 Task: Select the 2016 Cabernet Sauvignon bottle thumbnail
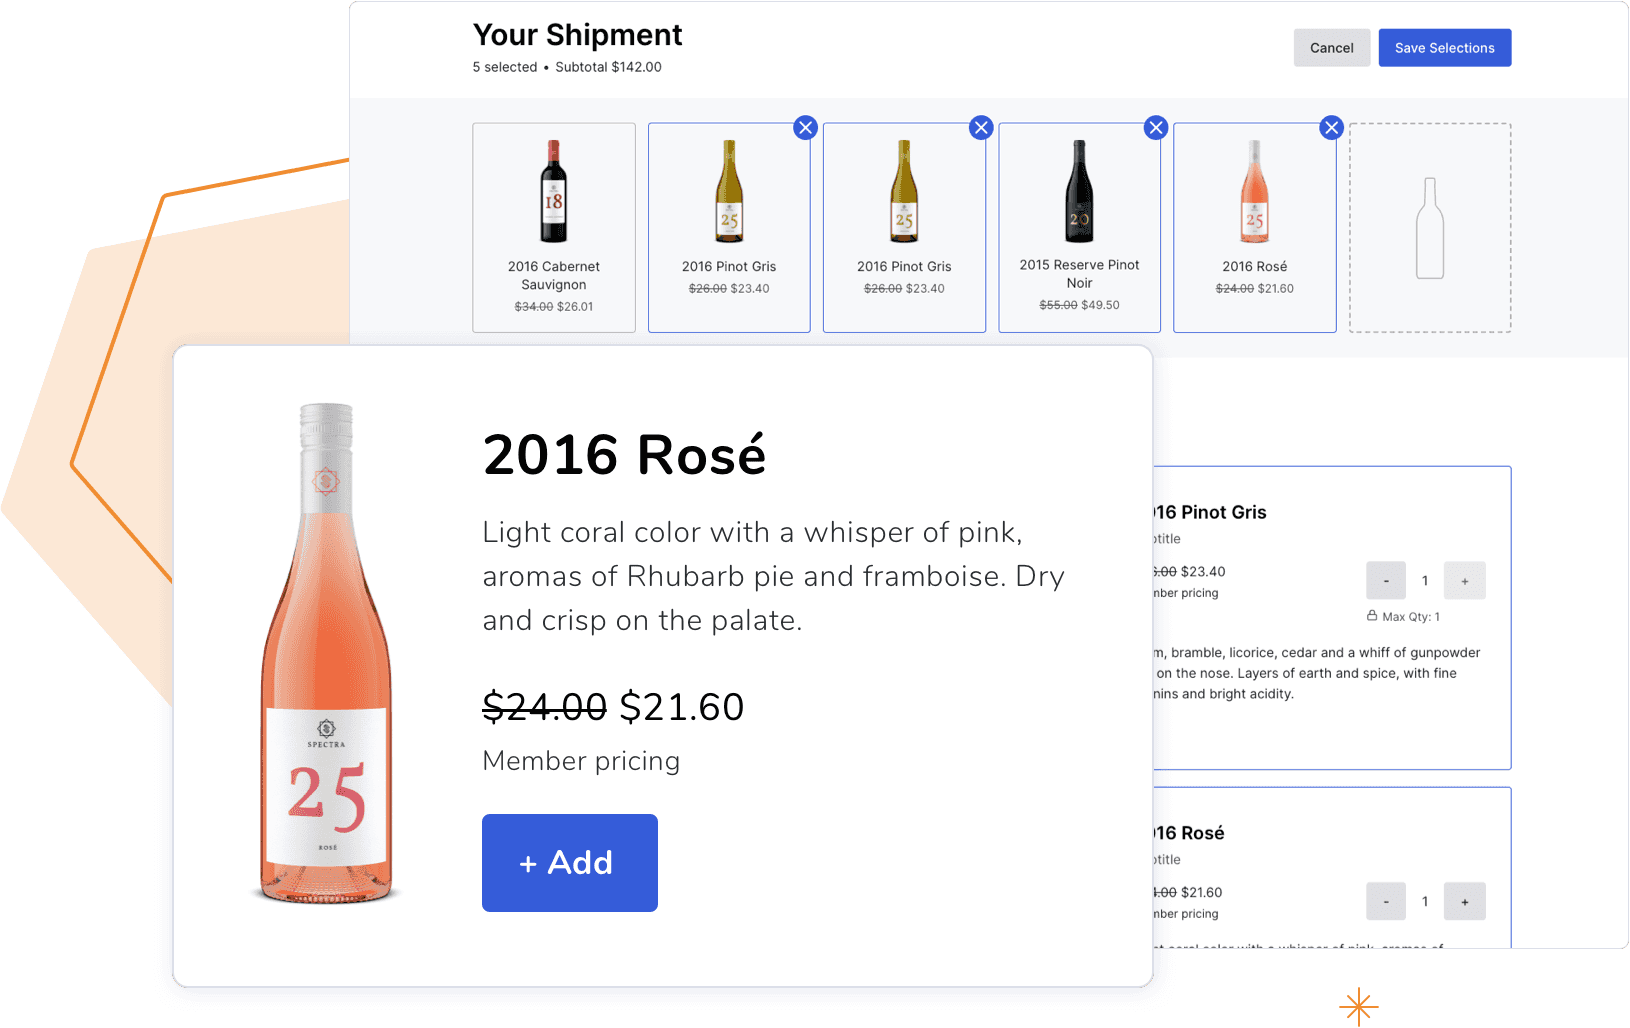(x=554, y=191)
